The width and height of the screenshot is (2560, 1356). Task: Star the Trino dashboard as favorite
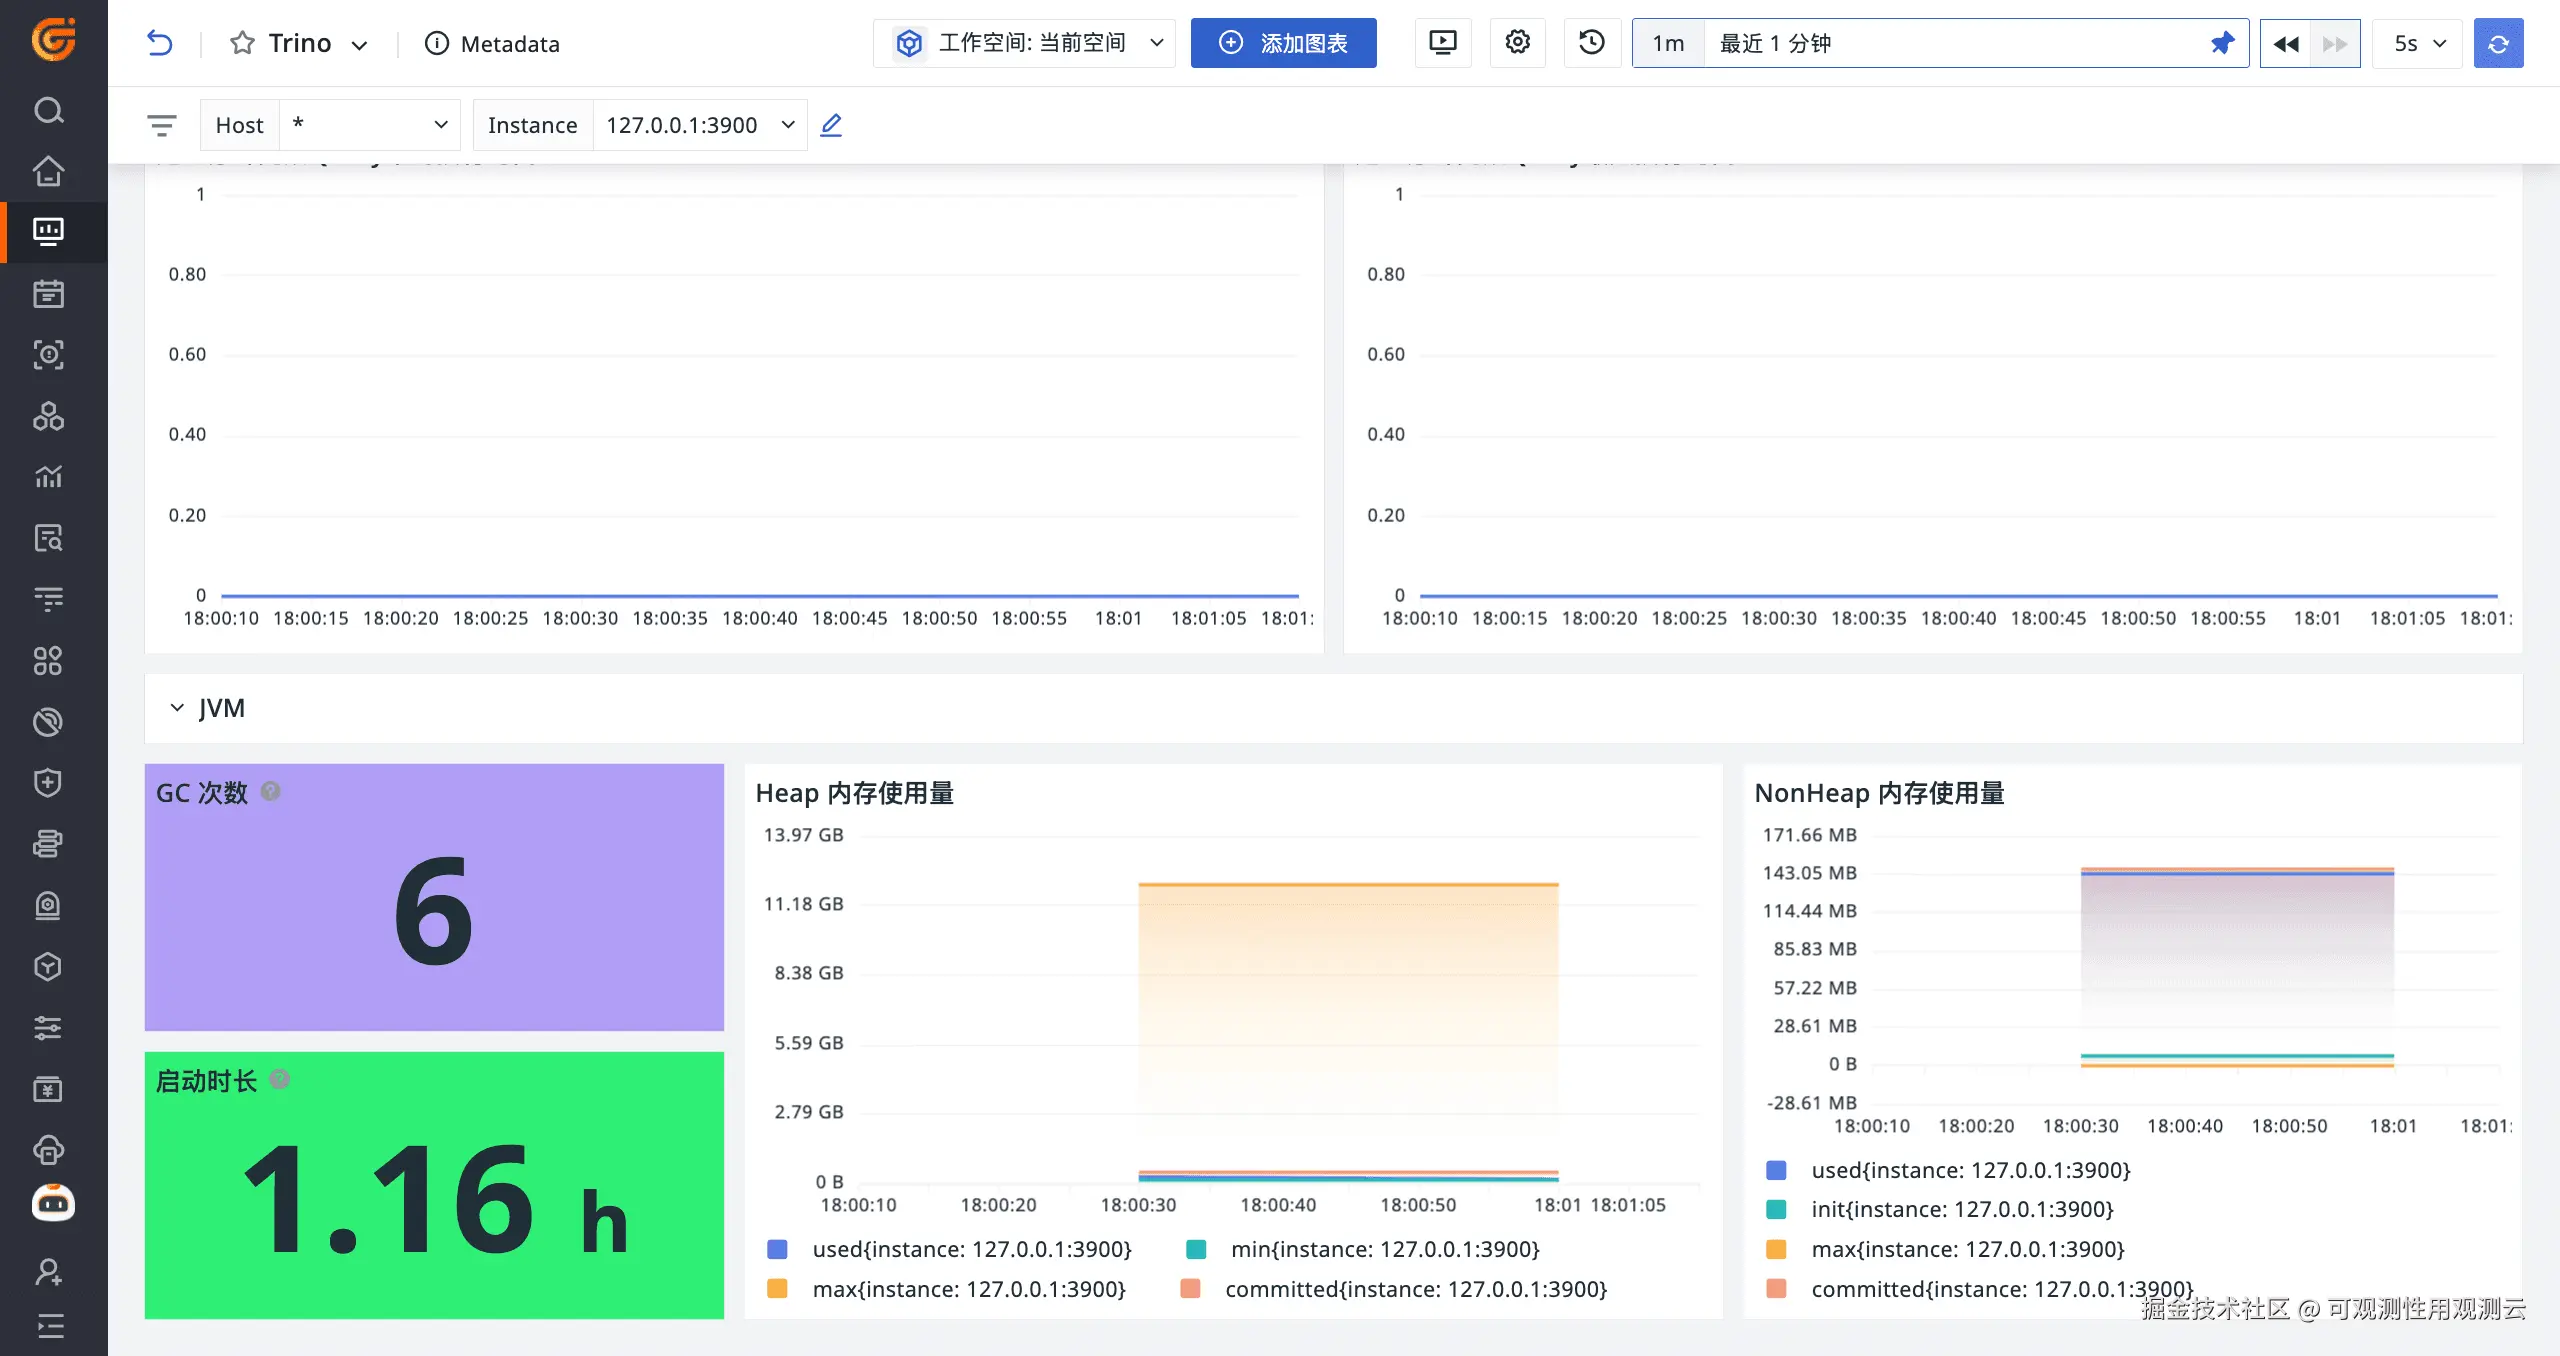point(241,43)
